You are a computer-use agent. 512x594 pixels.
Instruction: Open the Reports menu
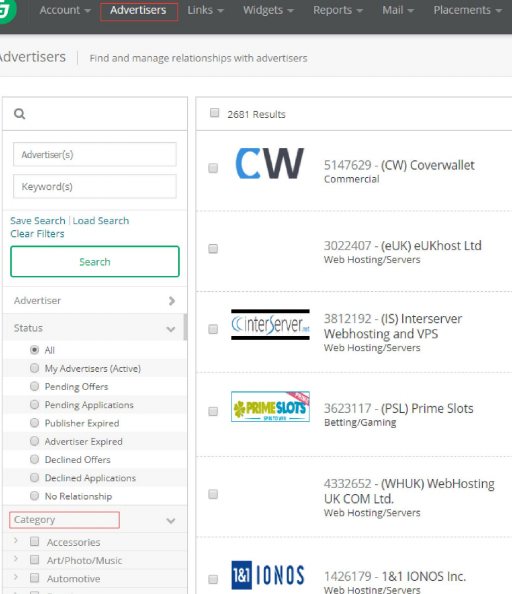[338, 10]
